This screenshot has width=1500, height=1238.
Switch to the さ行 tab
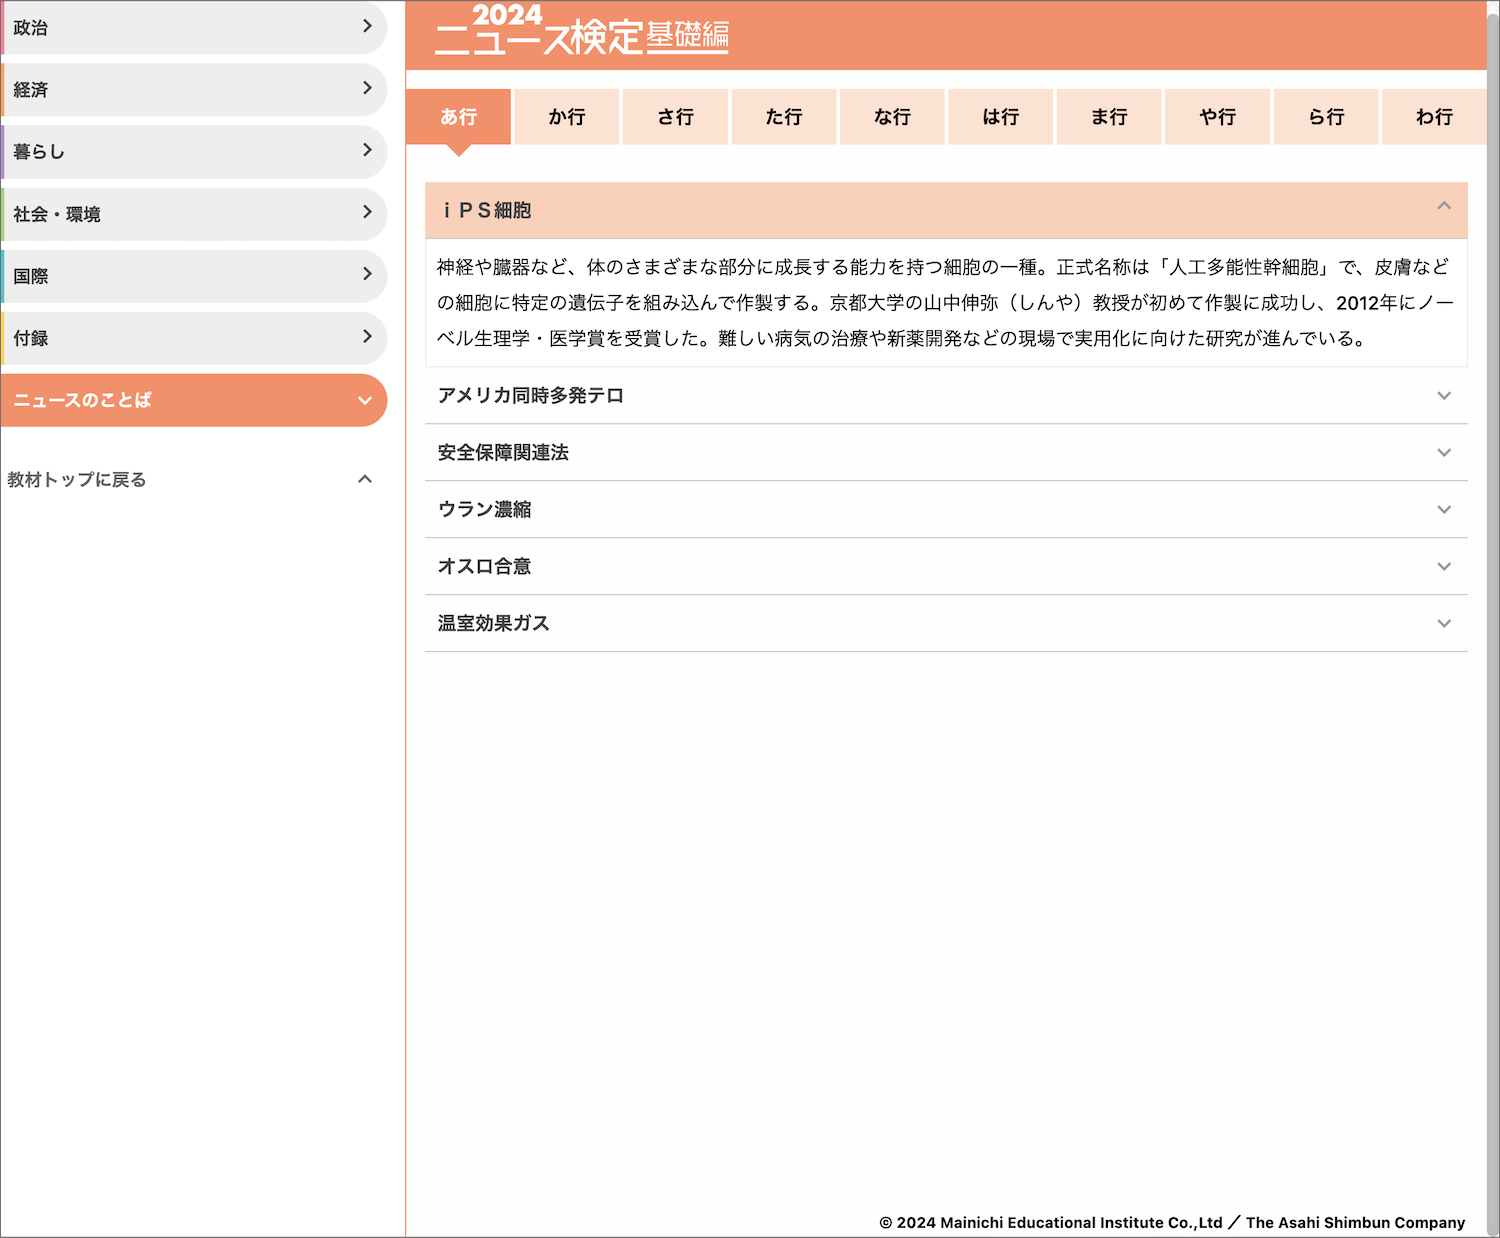click(x=675, y=117)
